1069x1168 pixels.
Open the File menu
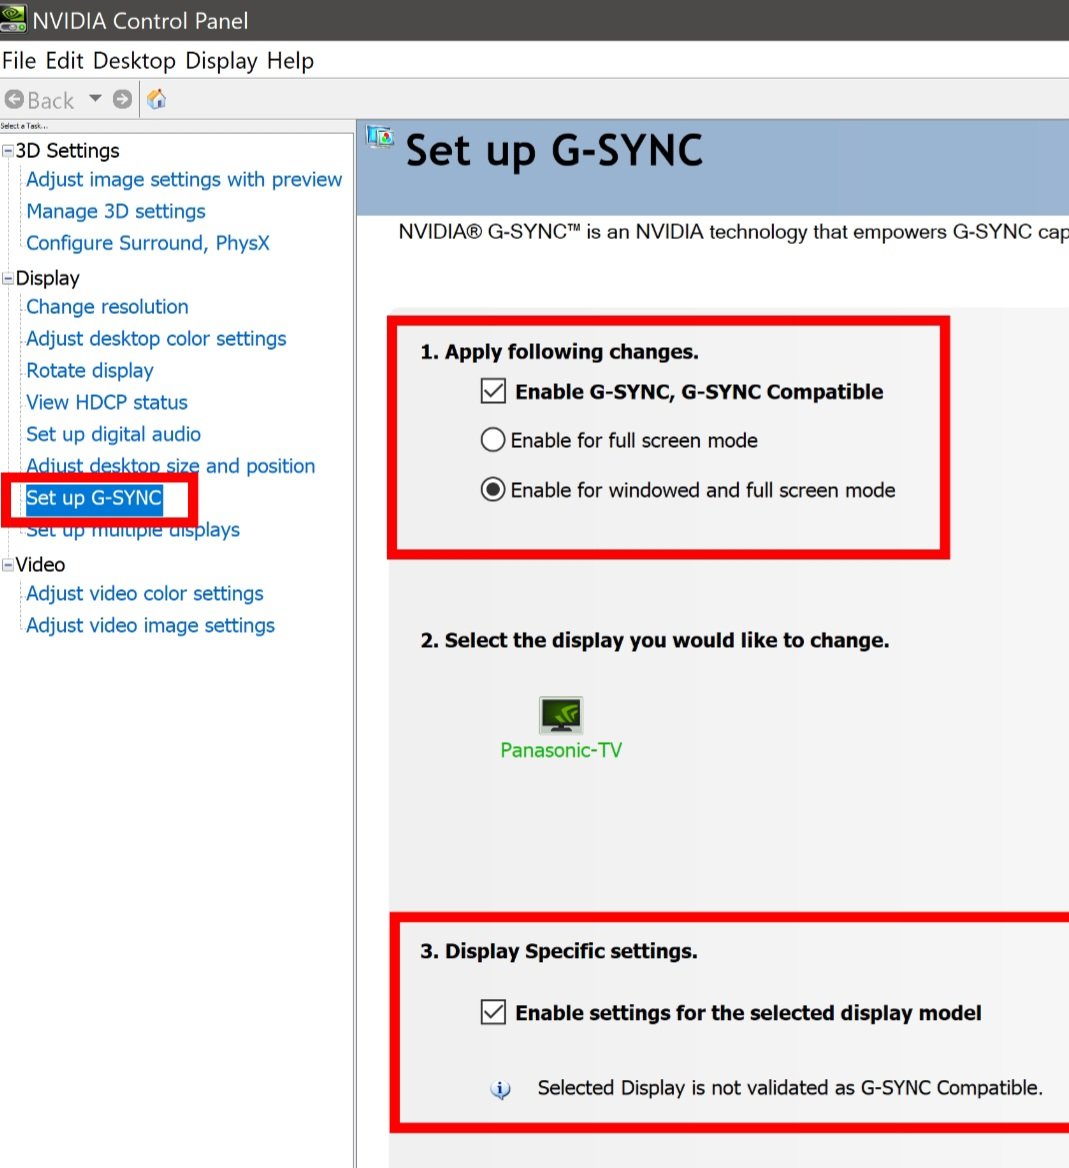pyautogui.click(x=19, y=60)
